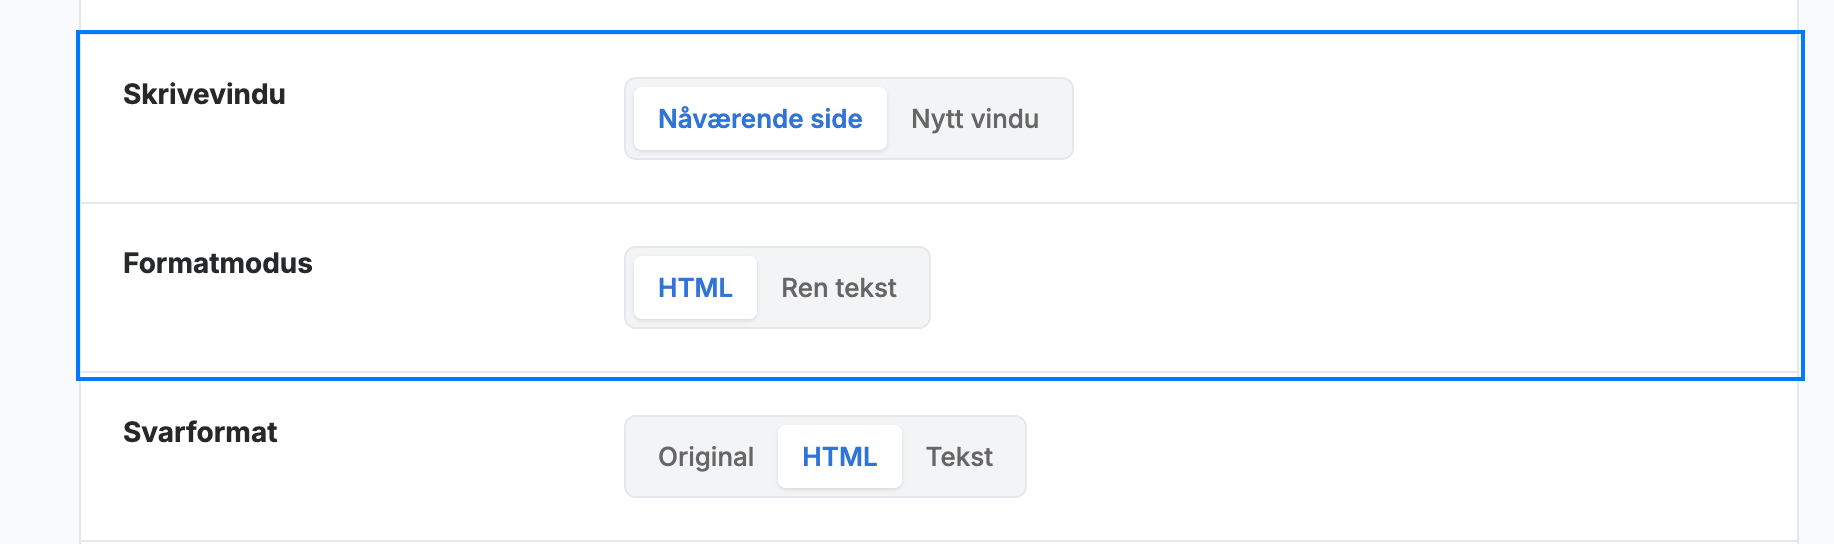1834x544 pixels.
Task: Click the Formatmodus setting label
Action: (218, 263)
